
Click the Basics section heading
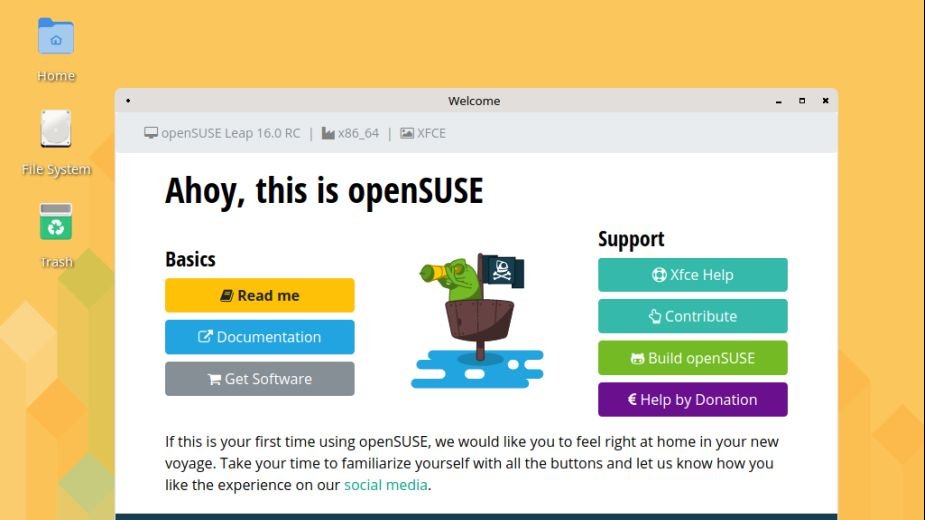190,259
